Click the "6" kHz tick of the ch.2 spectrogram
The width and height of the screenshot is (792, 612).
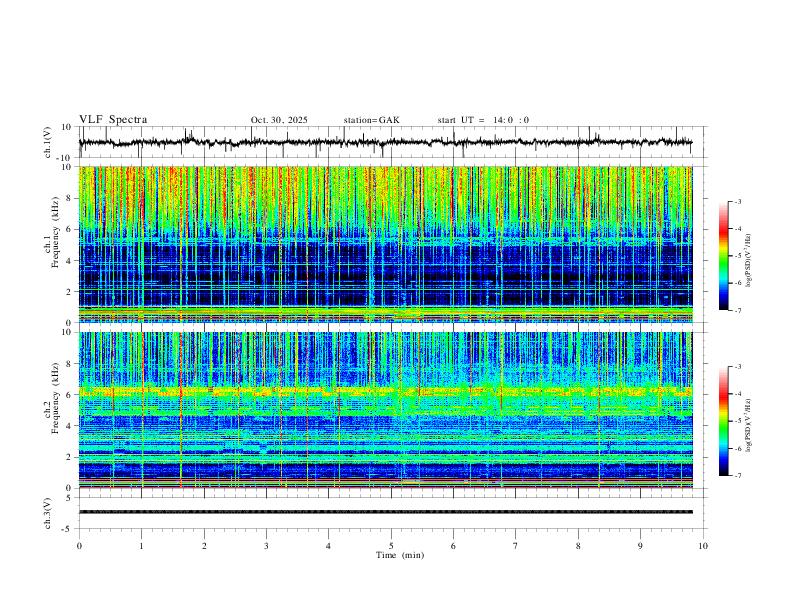(69, 395)
